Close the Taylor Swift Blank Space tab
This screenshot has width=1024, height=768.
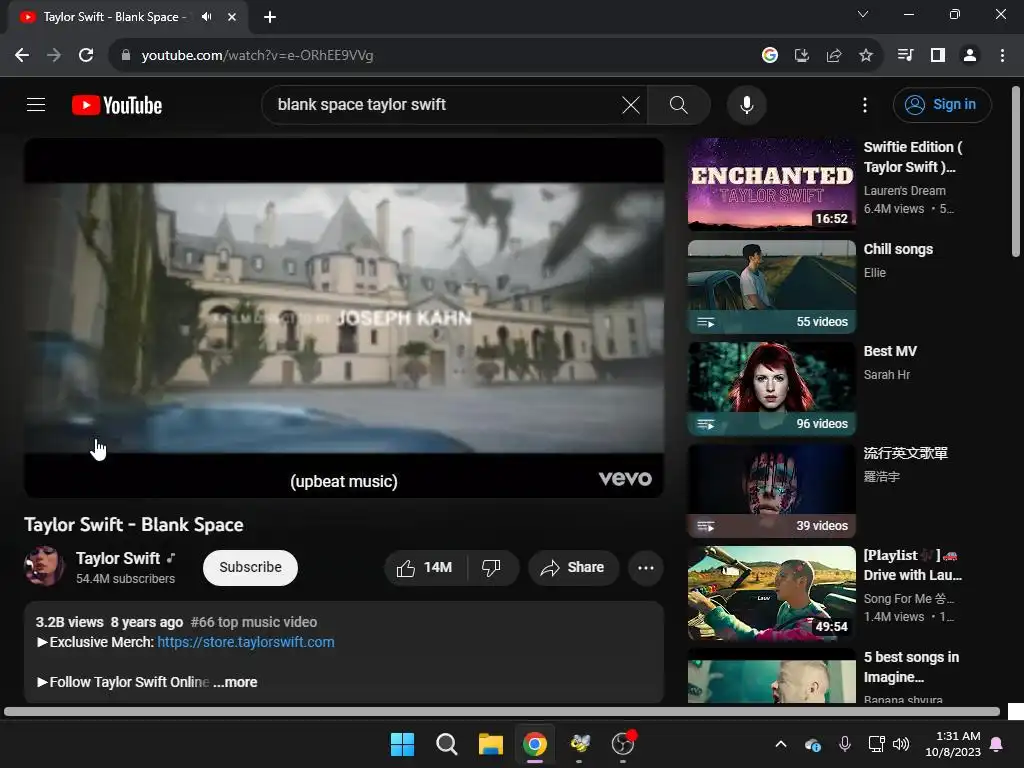coord(232,17)
